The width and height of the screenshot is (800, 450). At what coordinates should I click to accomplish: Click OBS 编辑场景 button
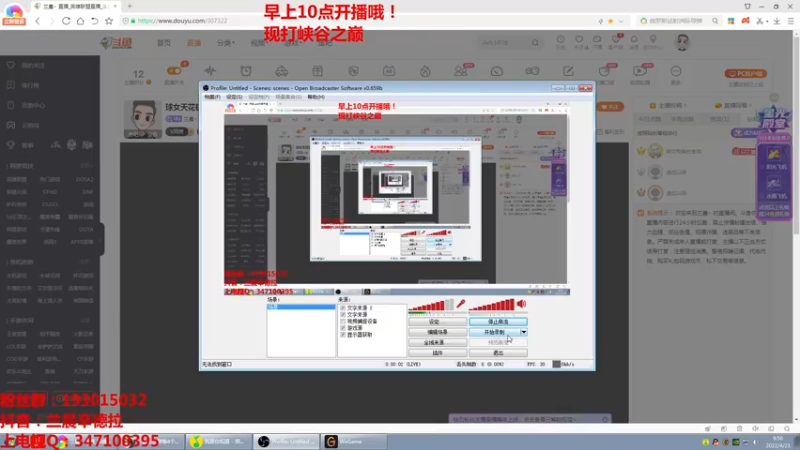pos(437,332)
